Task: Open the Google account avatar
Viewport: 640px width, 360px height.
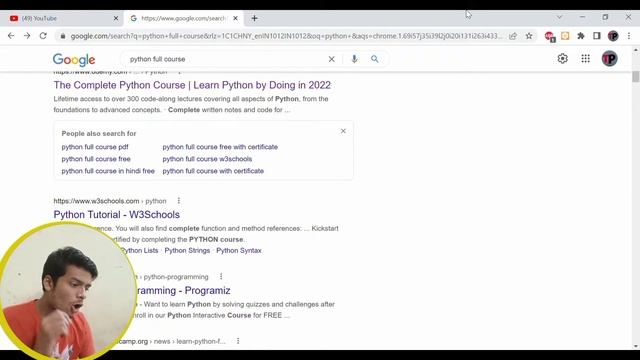Action: 609,59
